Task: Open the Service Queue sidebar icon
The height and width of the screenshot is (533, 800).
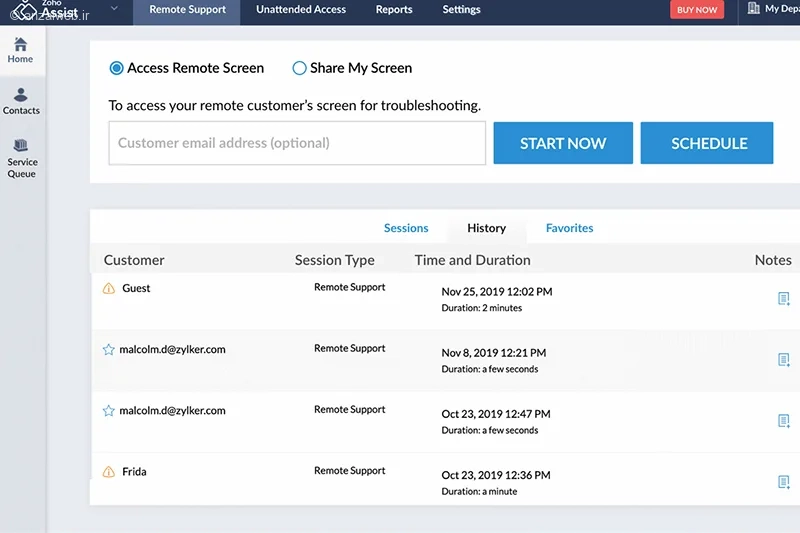Action: 21,158
